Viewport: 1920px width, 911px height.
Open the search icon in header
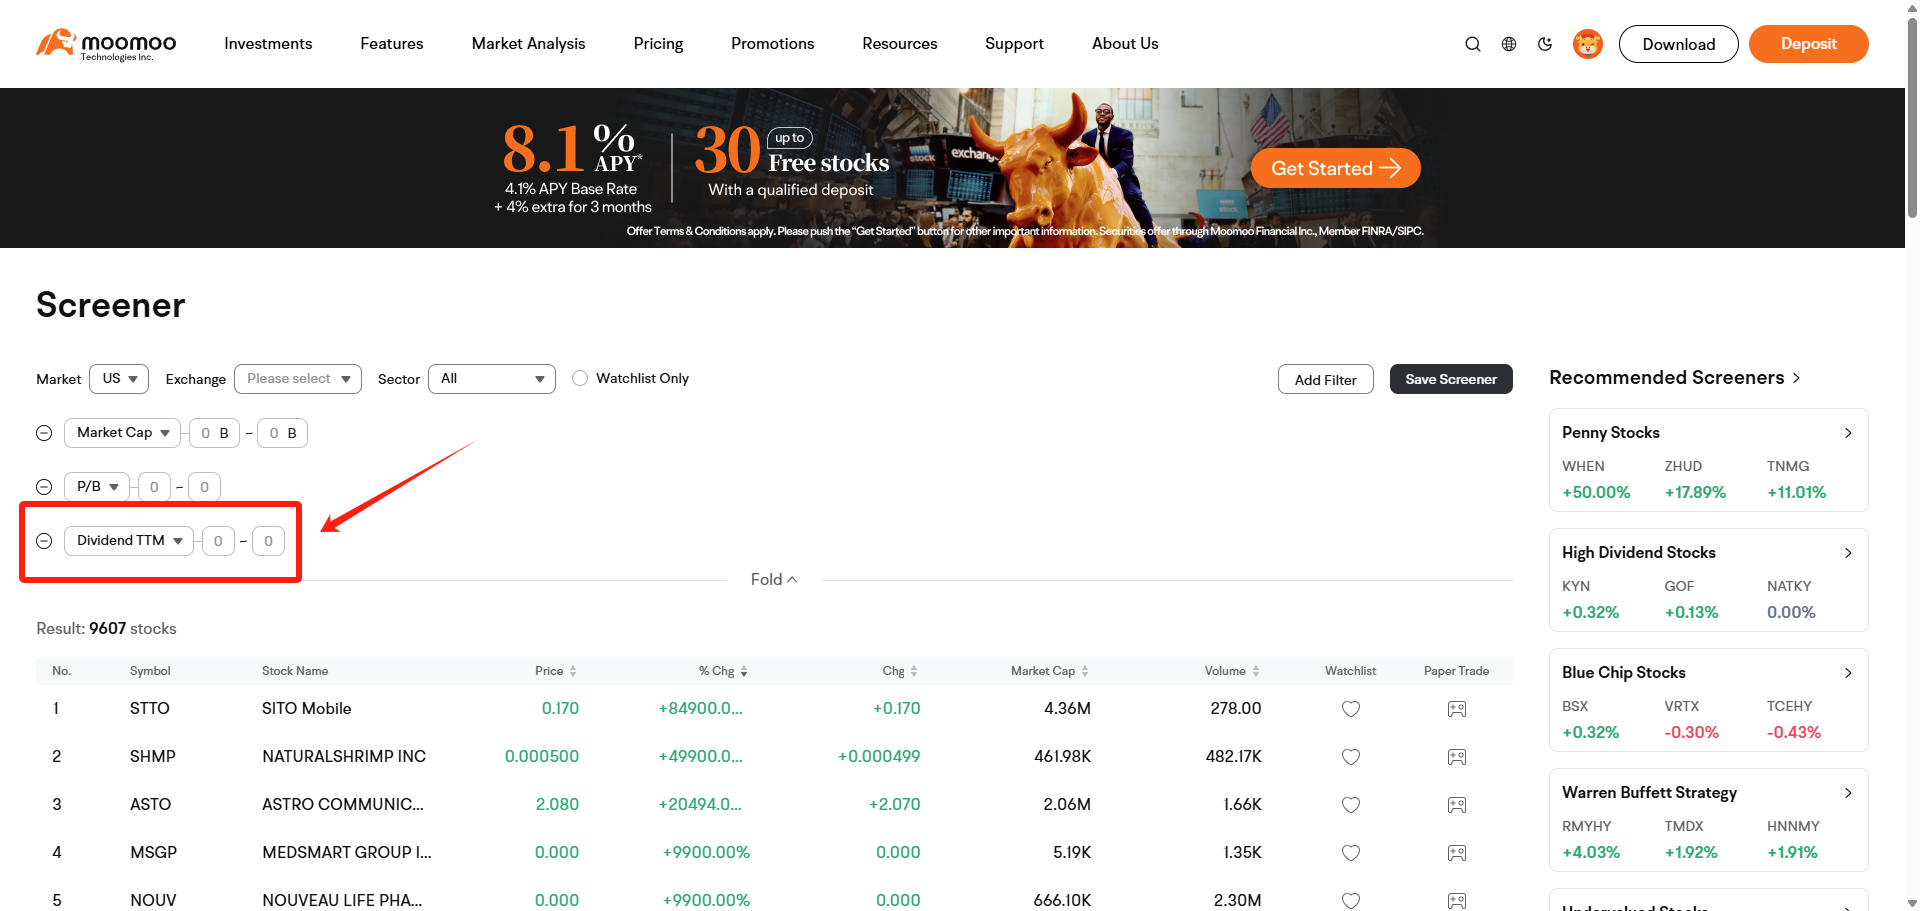pos(1473,44)
